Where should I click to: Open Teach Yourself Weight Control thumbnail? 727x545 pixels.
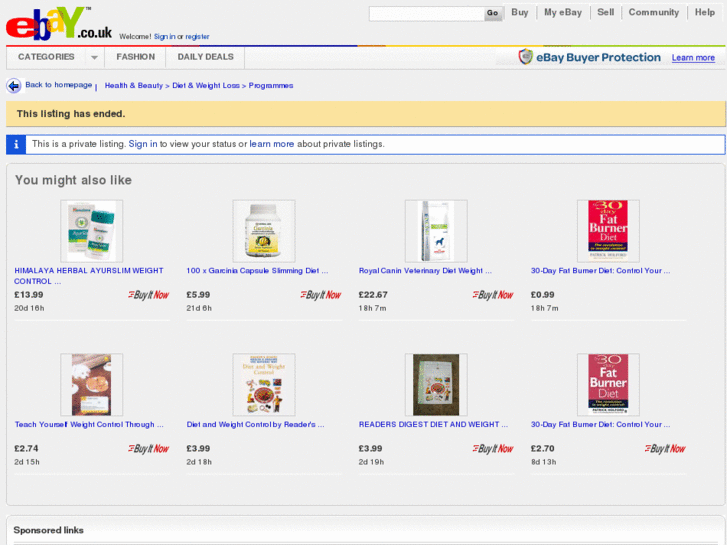(92, 385)
